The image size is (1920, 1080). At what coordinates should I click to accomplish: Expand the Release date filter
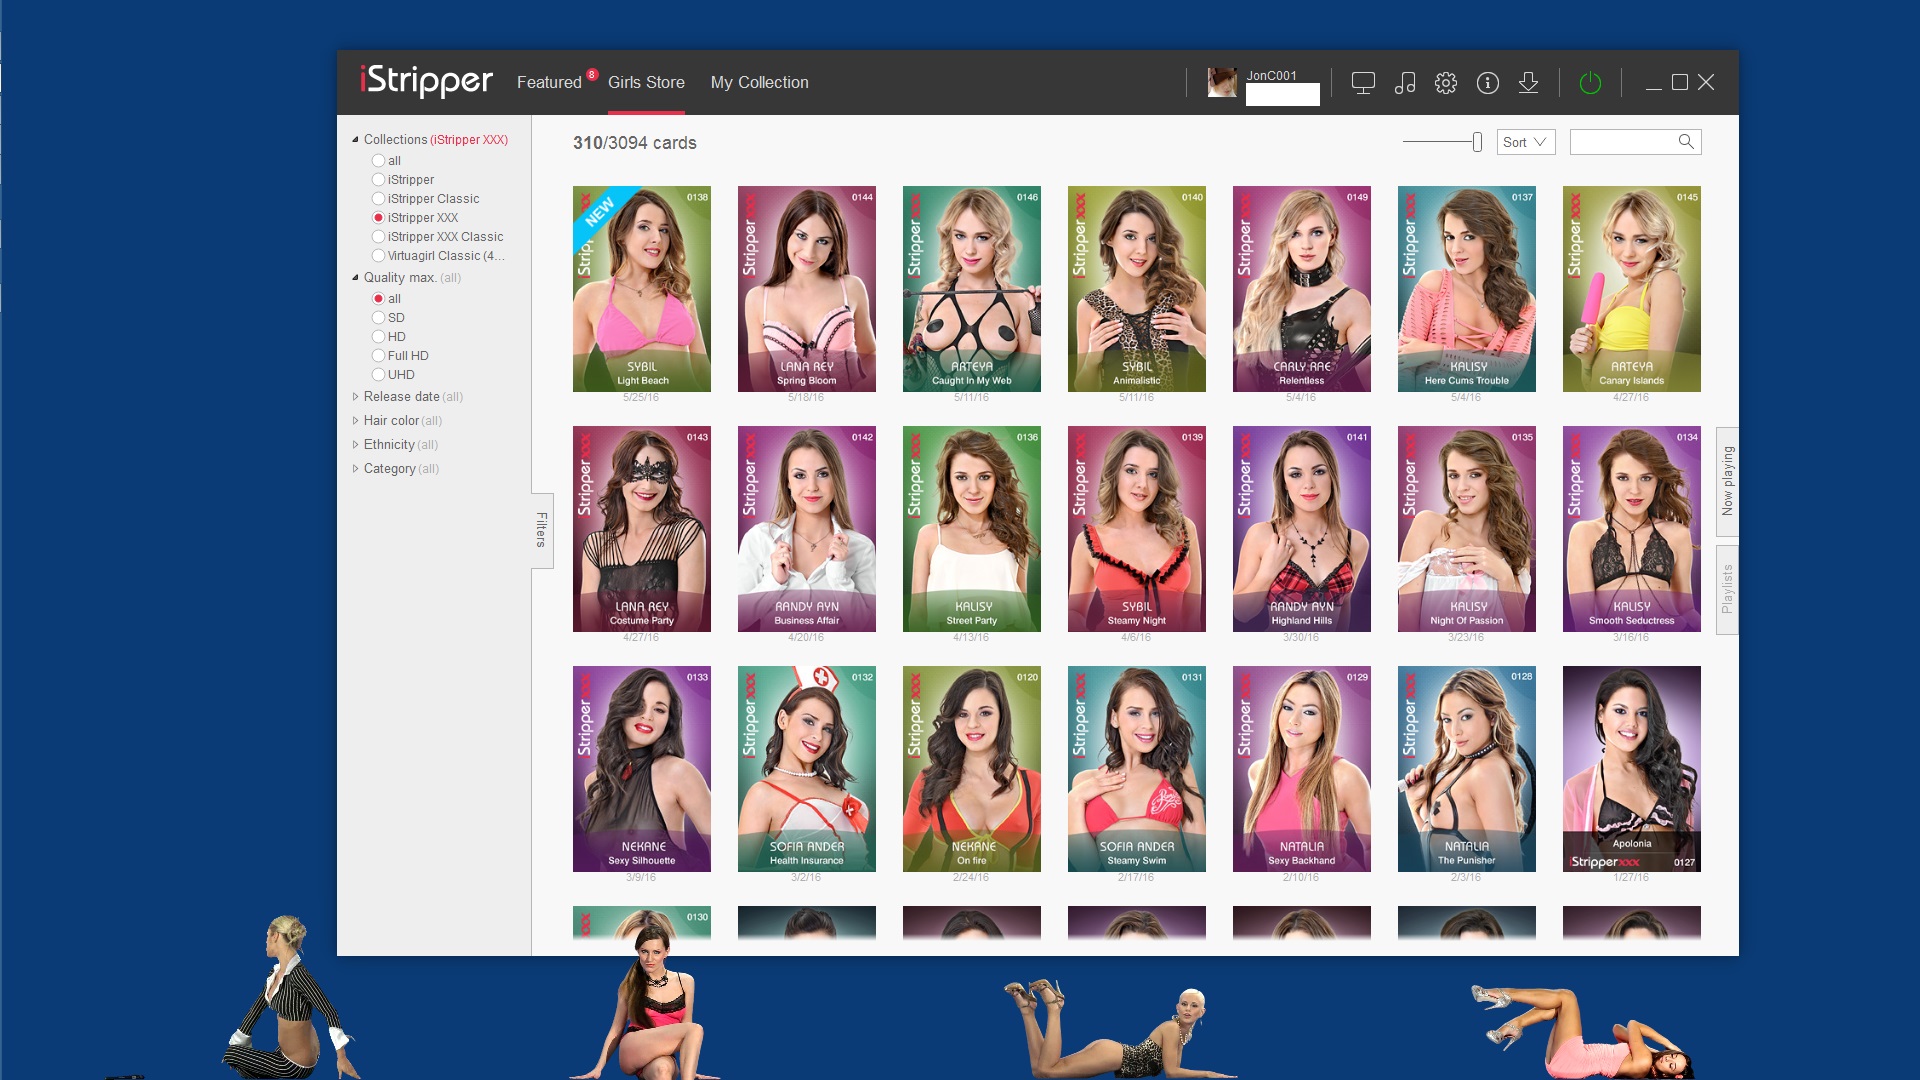[355, 397]
